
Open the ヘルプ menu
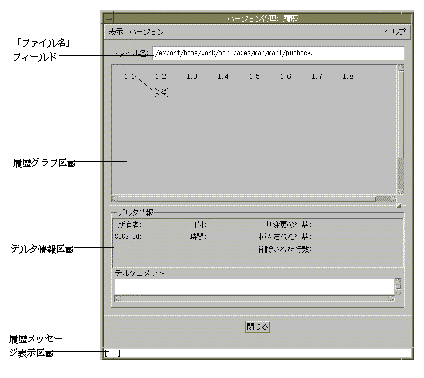(x=395, y=32)
